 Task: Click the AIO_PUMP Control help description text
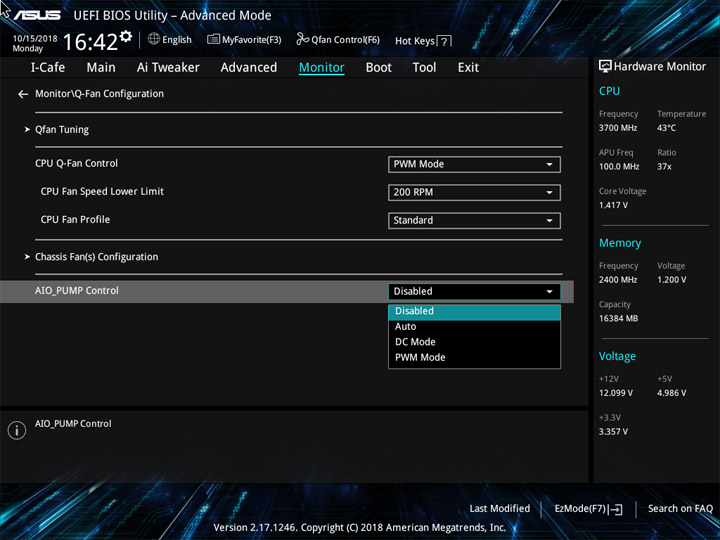point(73,424)
